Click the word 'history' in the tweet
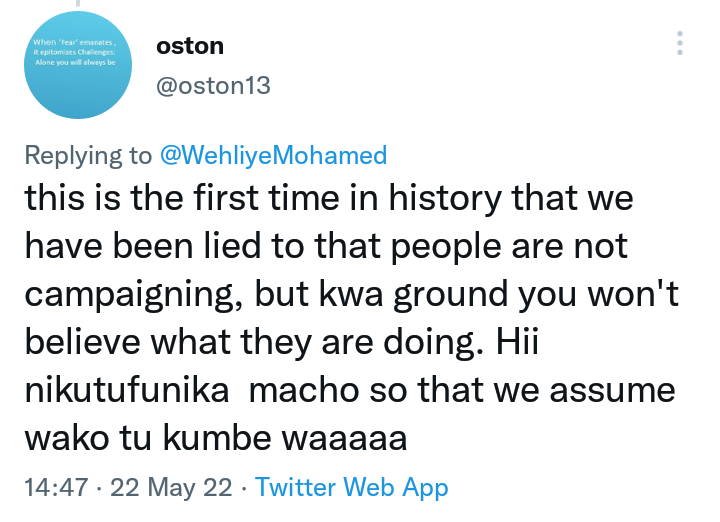Viewport: 720px width, 522px height. pos(445,198)
